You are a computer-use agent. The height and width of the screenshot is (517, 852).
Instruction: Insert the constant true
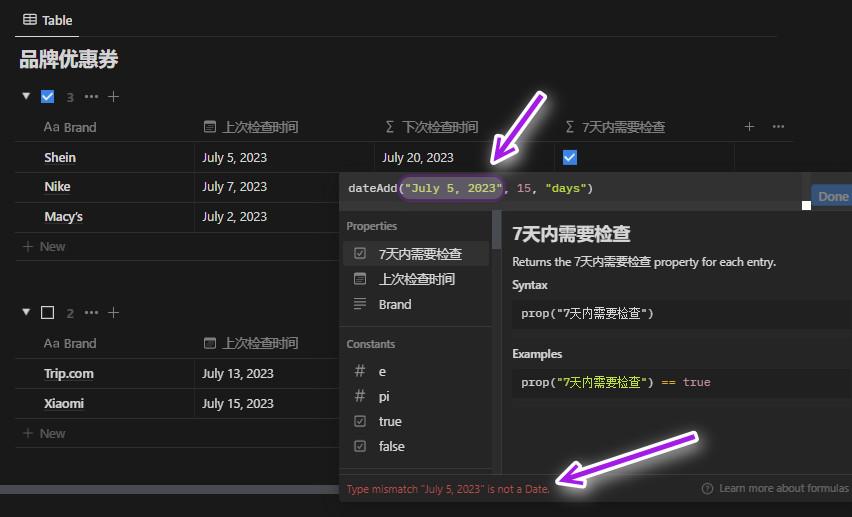416,421
